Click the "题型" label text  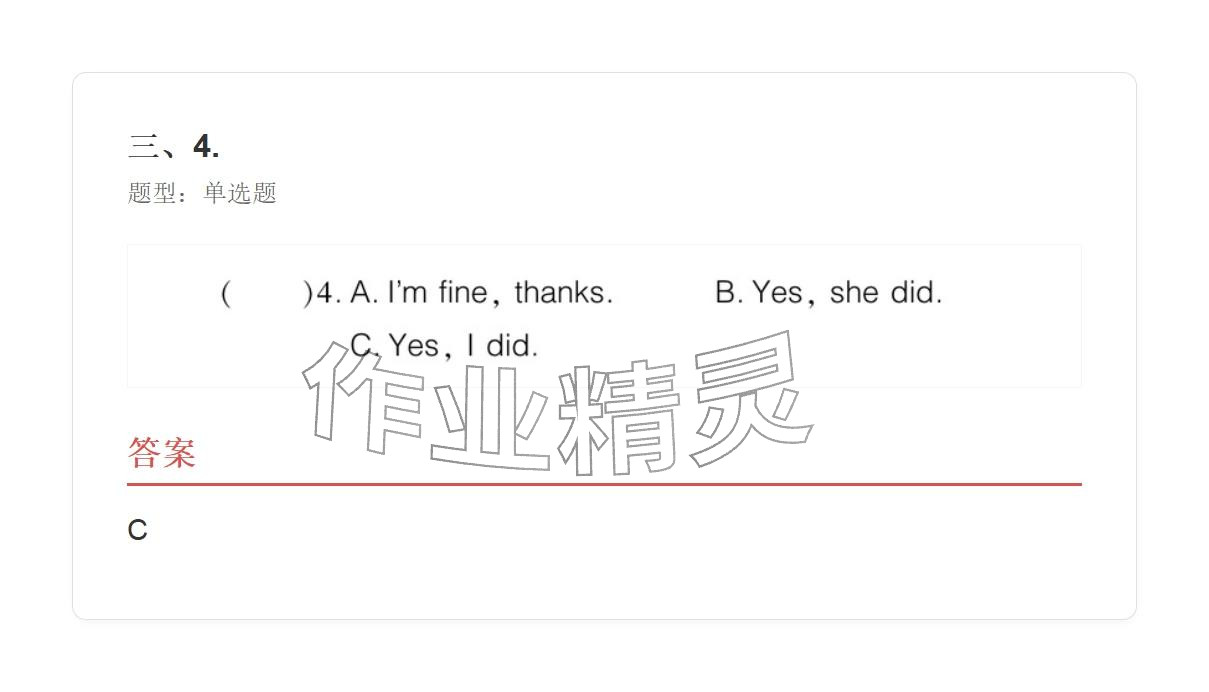(152, 193)
